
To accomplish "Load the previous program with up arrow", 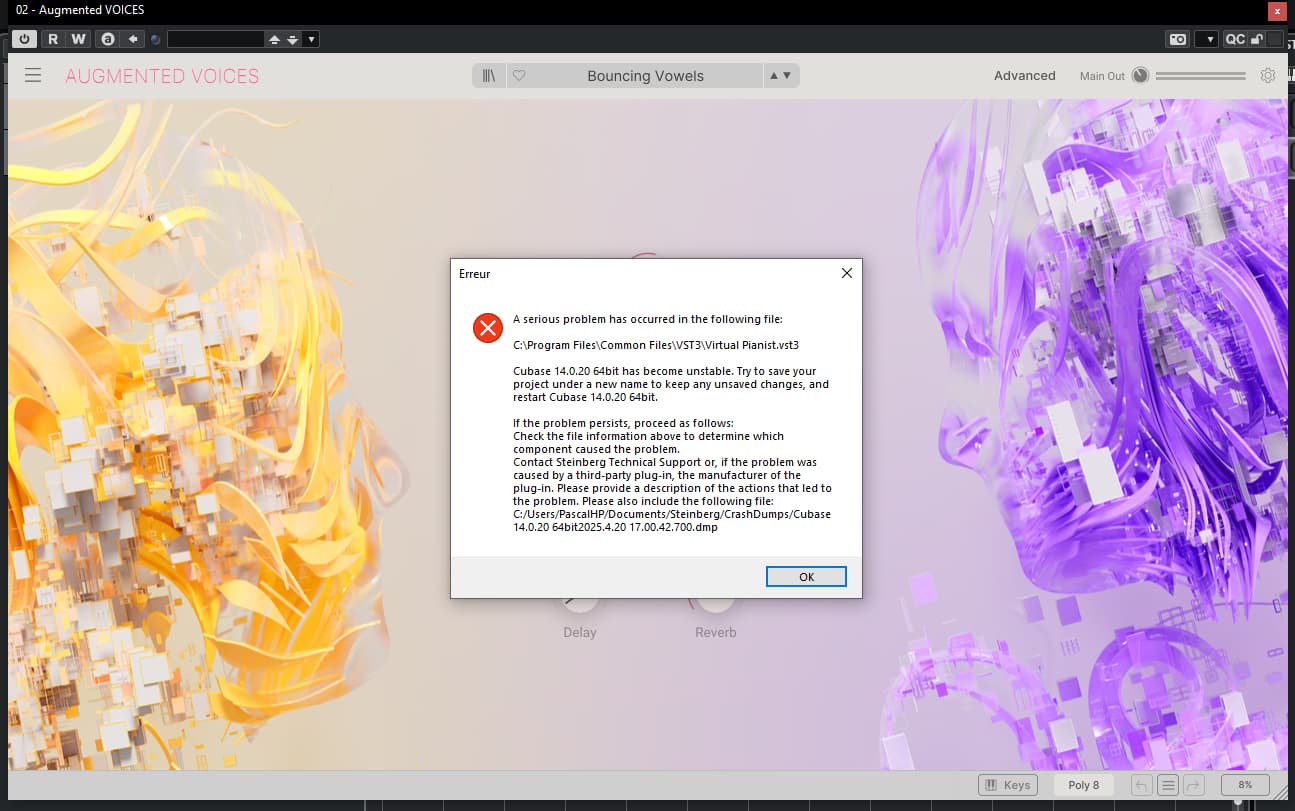I will [x=274, y=39].
